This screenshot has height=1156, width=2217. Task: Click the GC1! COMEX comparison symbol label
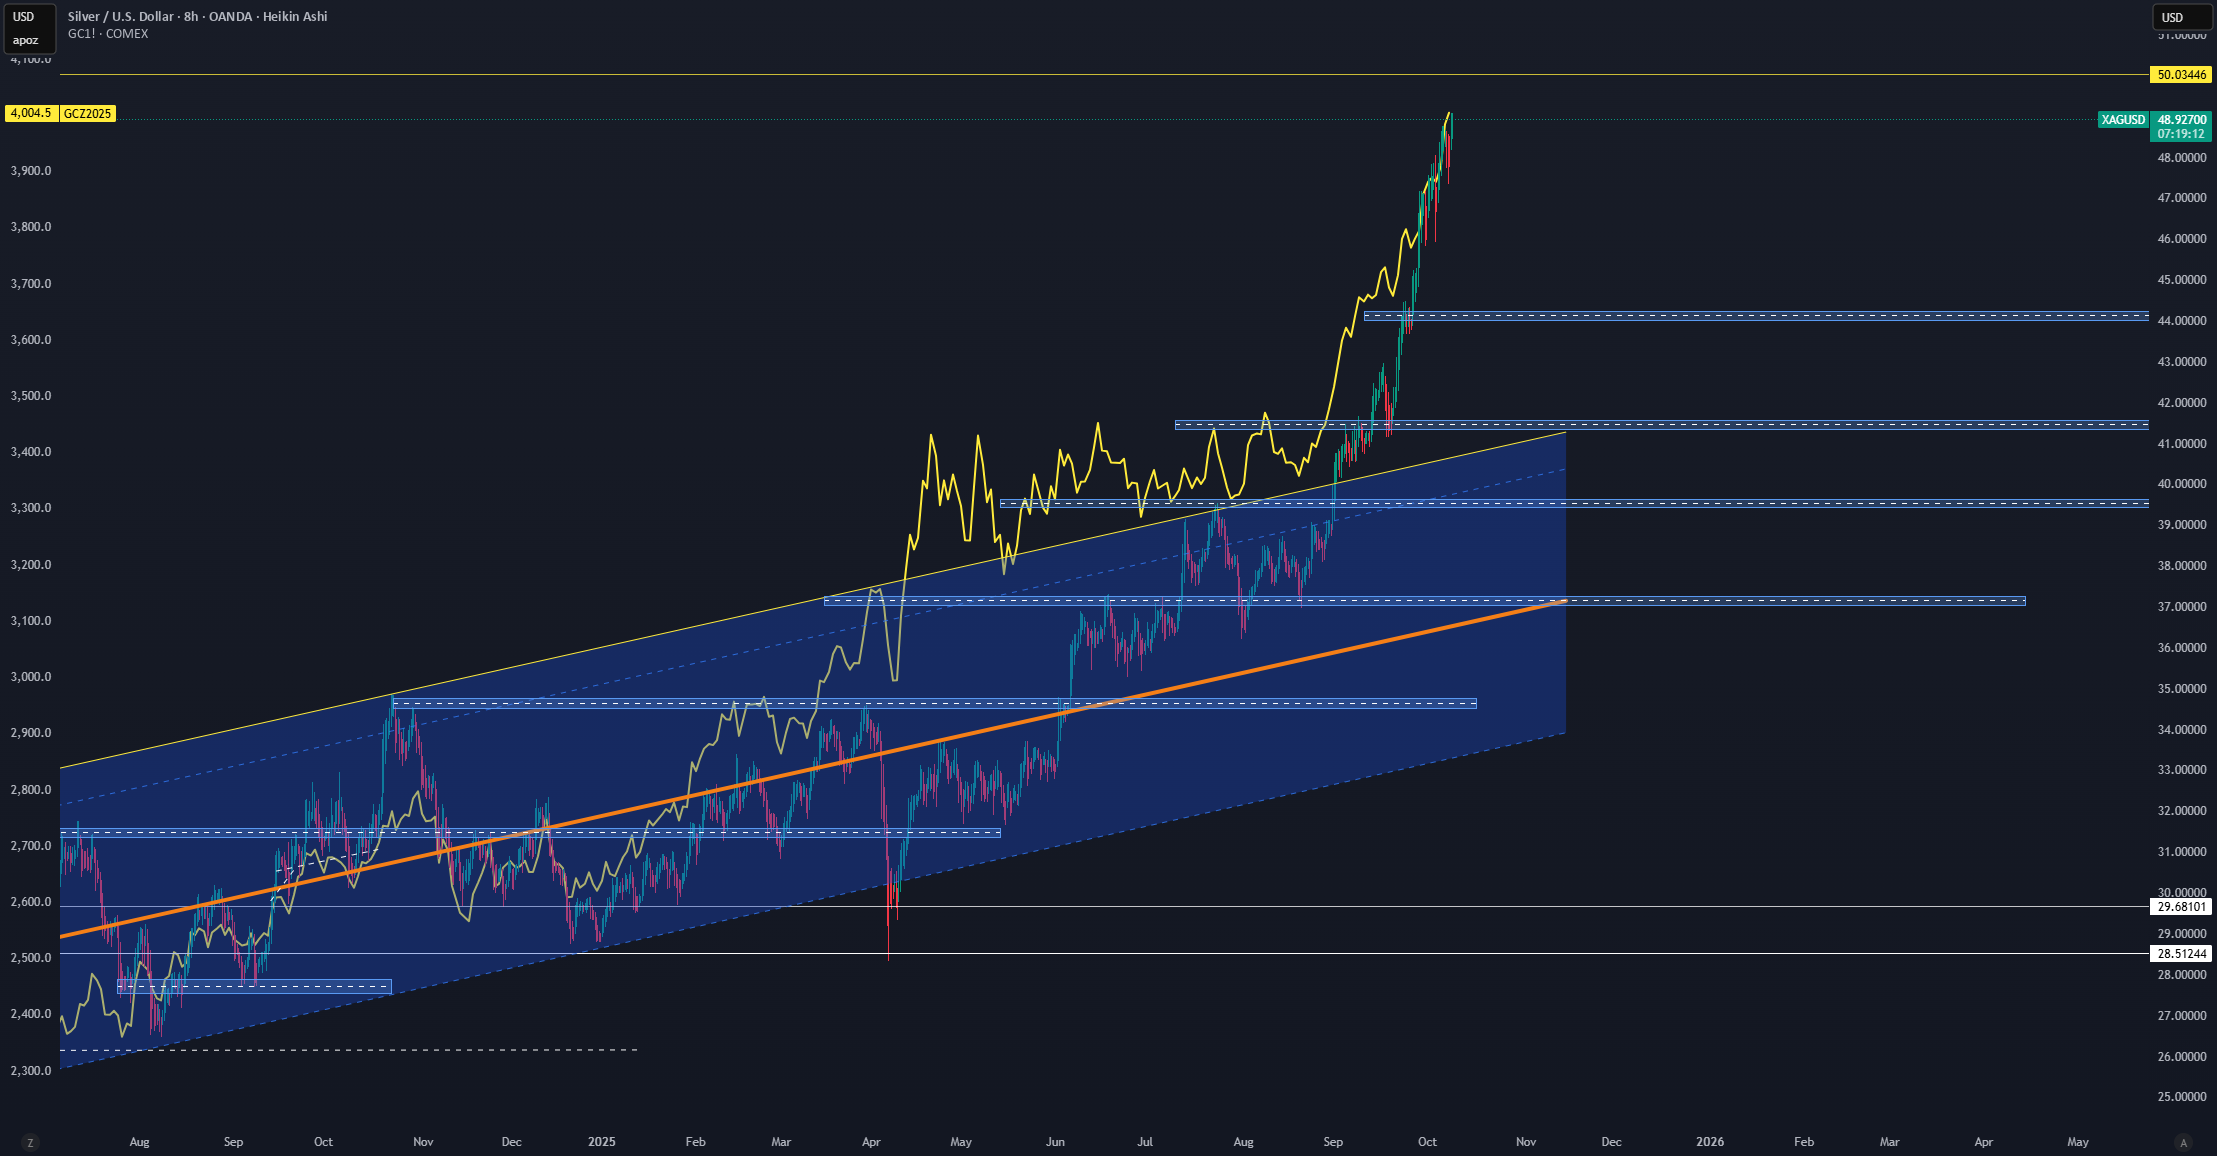click(108, 34)
